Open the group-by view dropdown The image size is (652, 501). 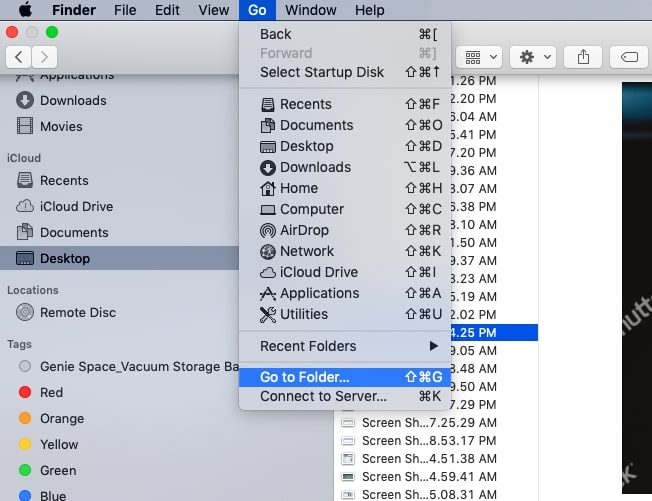coord(479,57)
